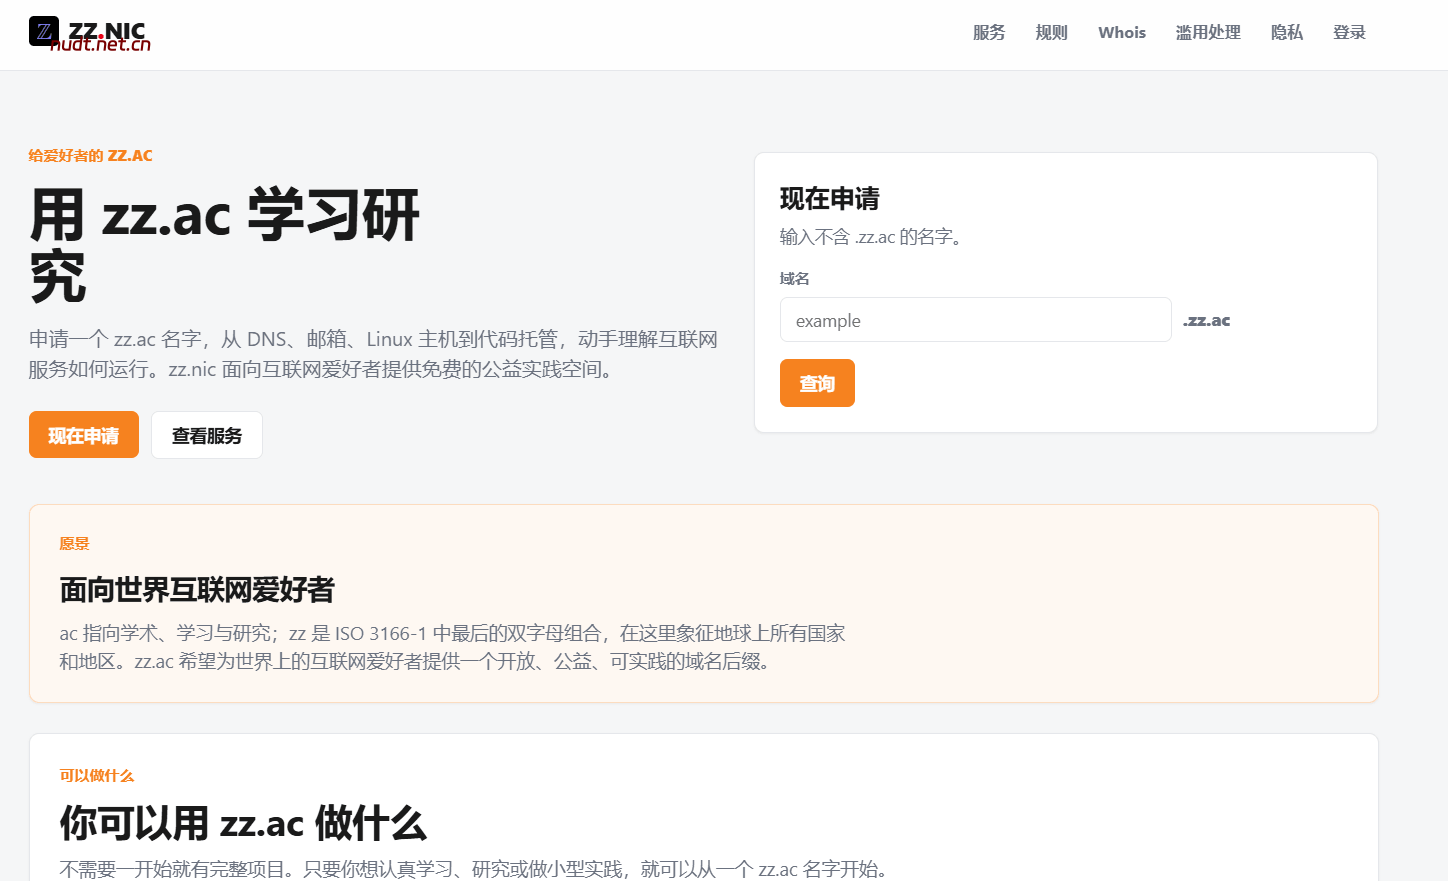
Task: Click the 查看服务 button
Action: [x=207, y=435]
